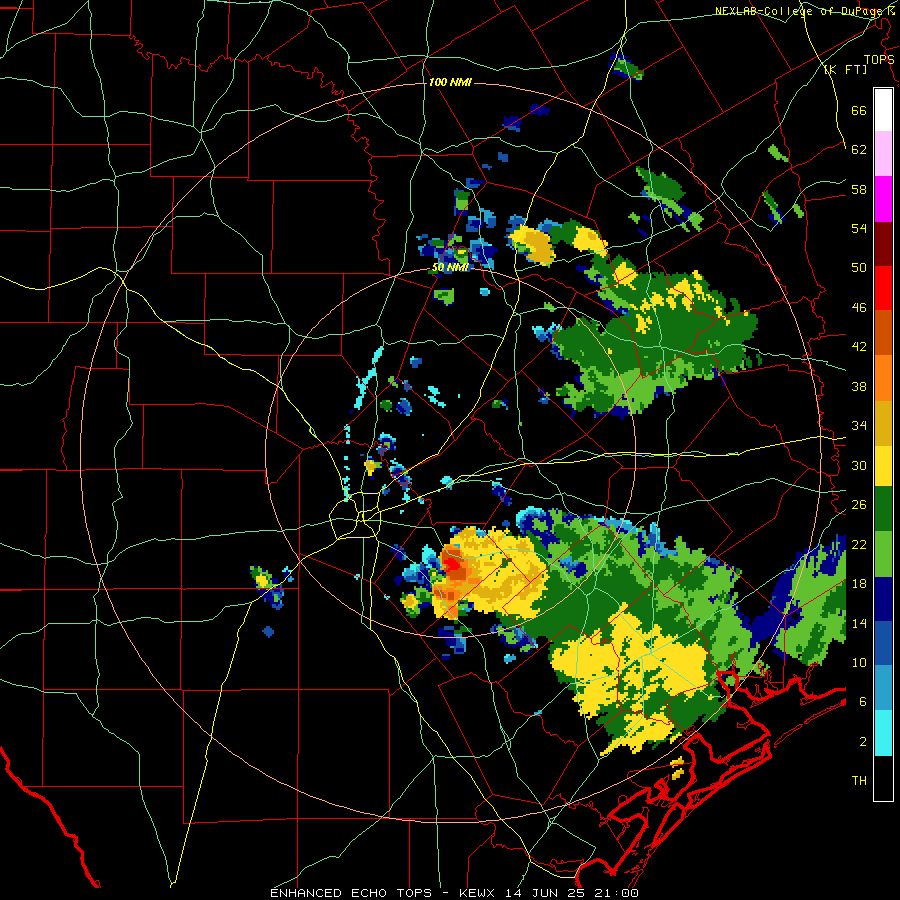
Task: Click the "62" legend value
Action: pyautogui.click(x=859, y=150)
